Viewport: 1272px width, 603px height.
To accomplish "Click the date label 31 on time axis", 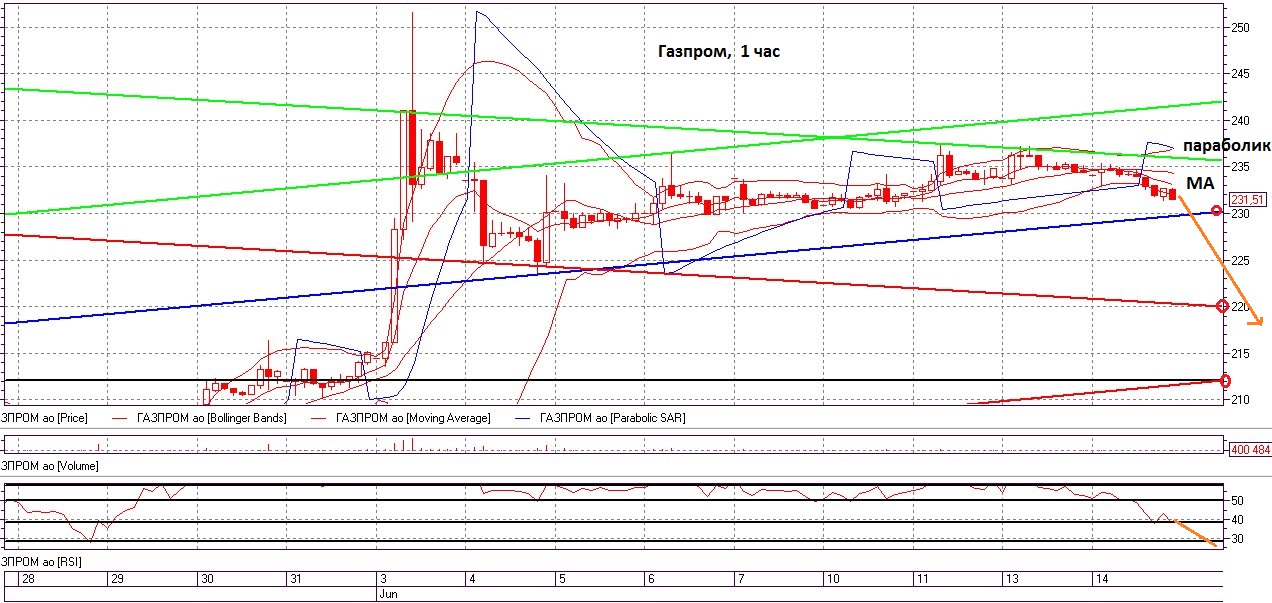I will click(295, 579).
